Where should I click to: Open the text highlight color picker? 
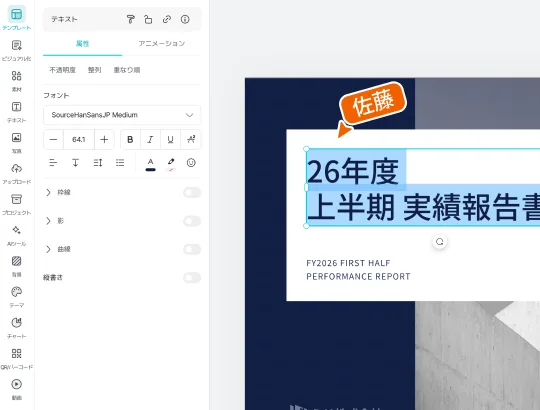[x=171, y=164]
